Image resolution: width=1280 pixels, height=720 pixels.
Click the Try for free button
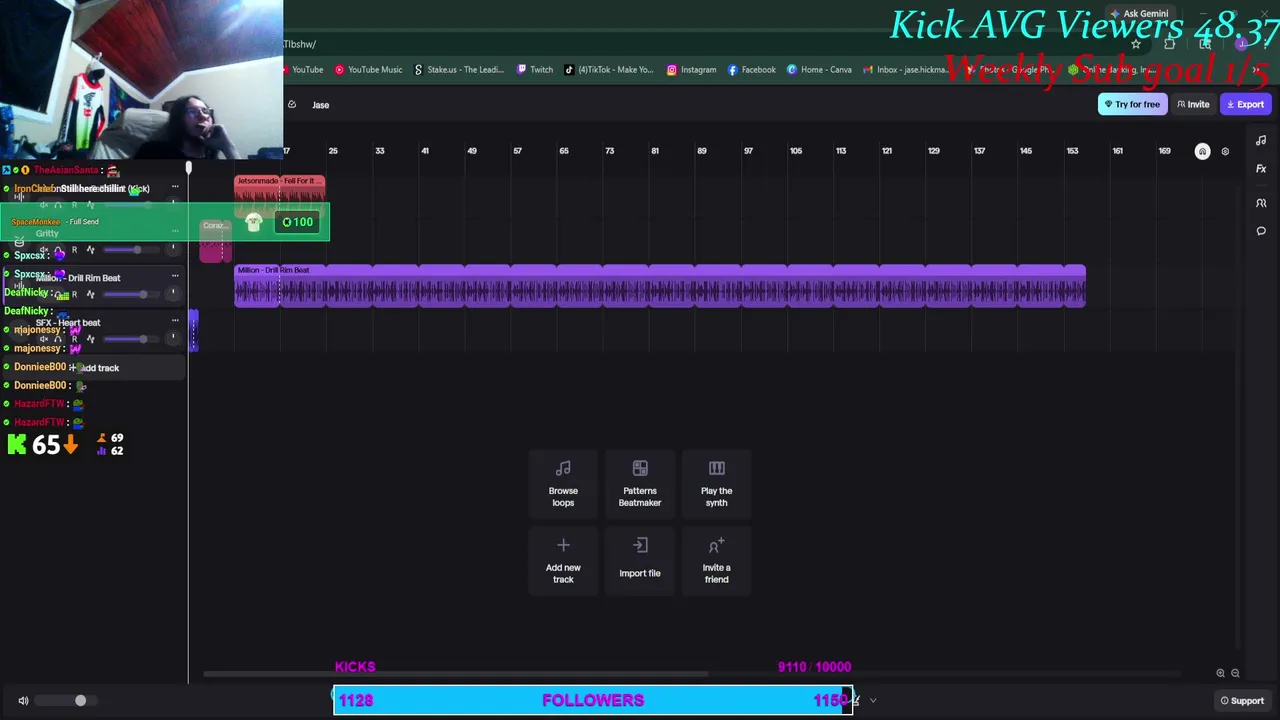(1132, 104)
